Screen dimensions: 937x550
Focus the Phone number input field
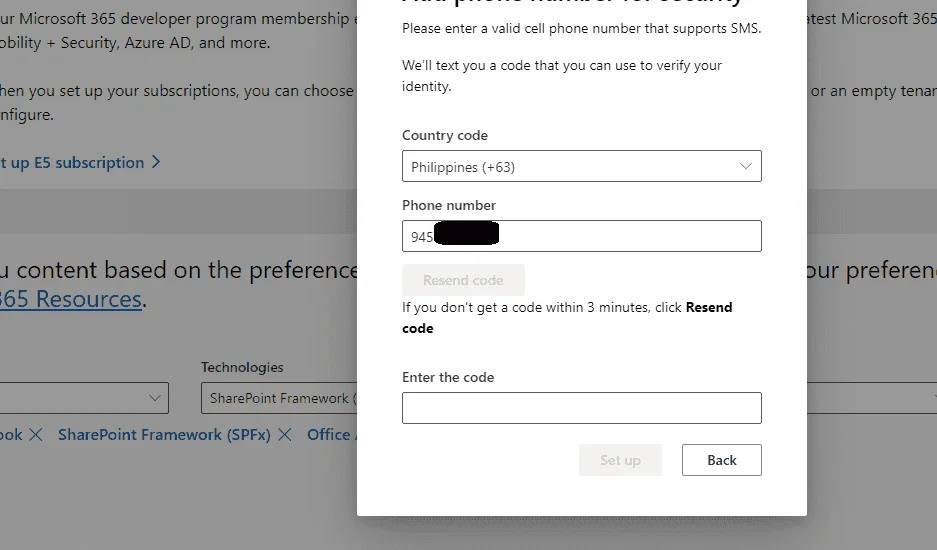[581, 236]
